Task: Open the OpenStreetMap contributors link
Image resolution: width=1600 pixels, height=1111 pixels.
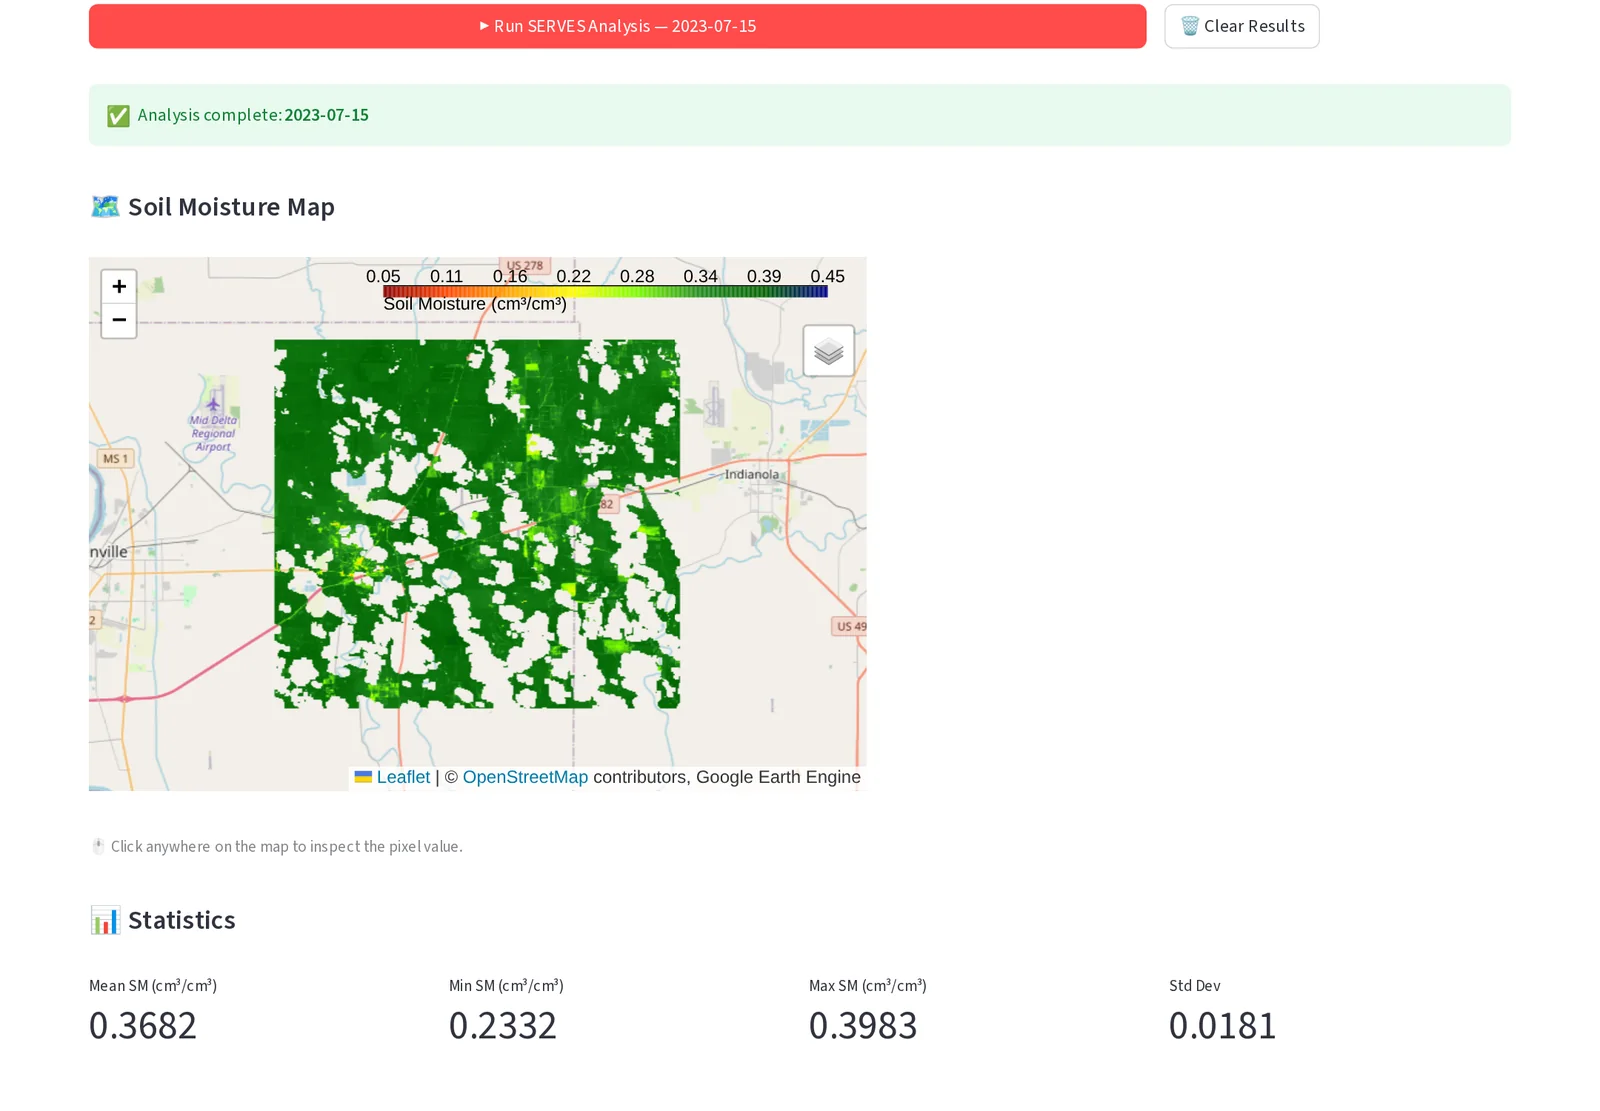Action: click(x=525, y=777)
